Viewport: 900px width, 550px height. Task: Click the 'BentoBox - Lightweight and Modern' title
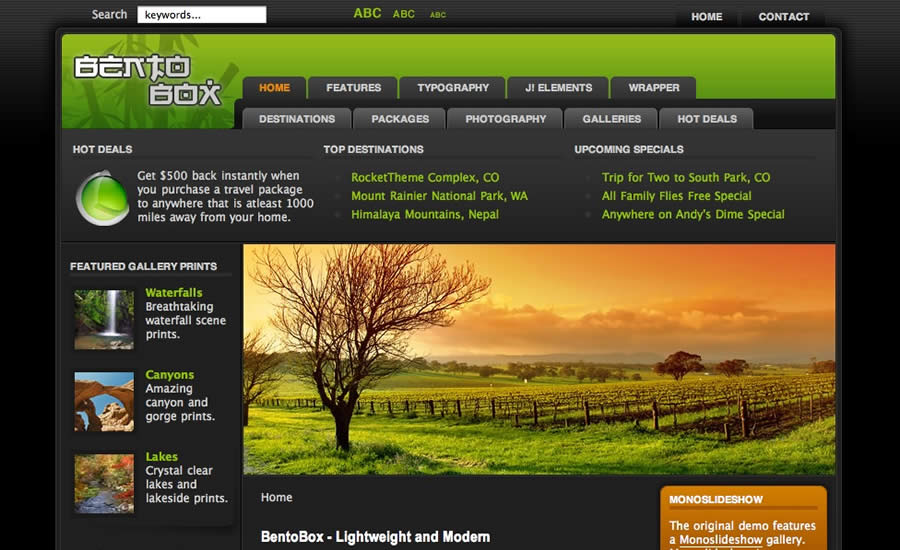tap(375, 537)
